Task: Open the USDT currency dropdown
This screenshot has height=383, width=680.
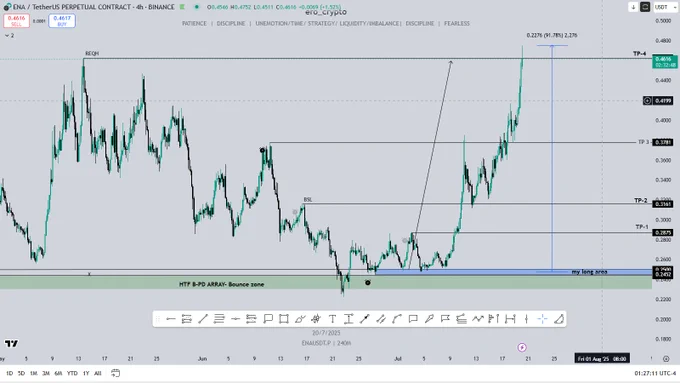Action: [666, 7]
